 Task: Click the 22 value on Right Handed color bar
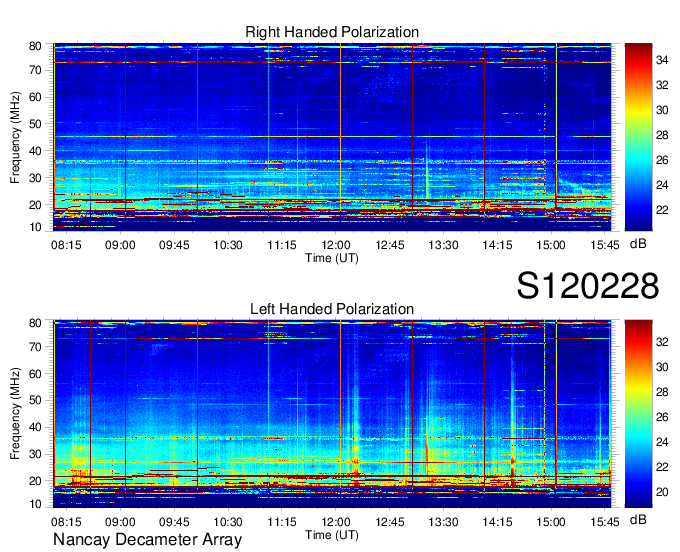pos(662,210)
